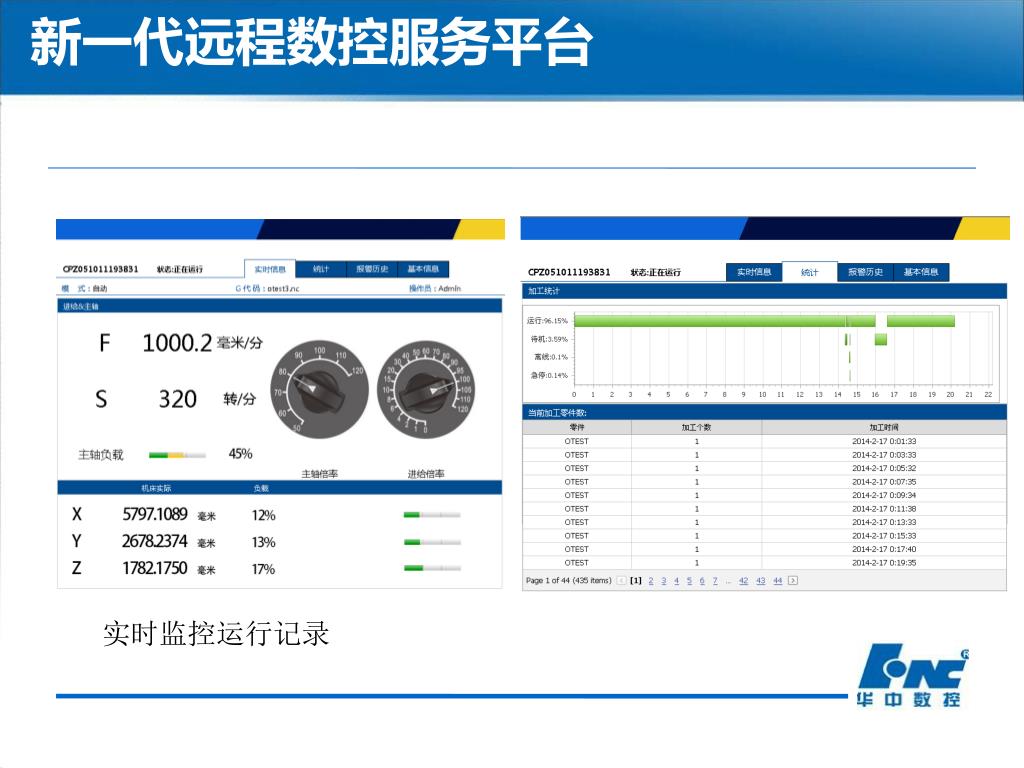This screenshot has width=1024, height=768.
Task: Open the 报警历史 tab in the left panel
Action: tap(372, 269)
